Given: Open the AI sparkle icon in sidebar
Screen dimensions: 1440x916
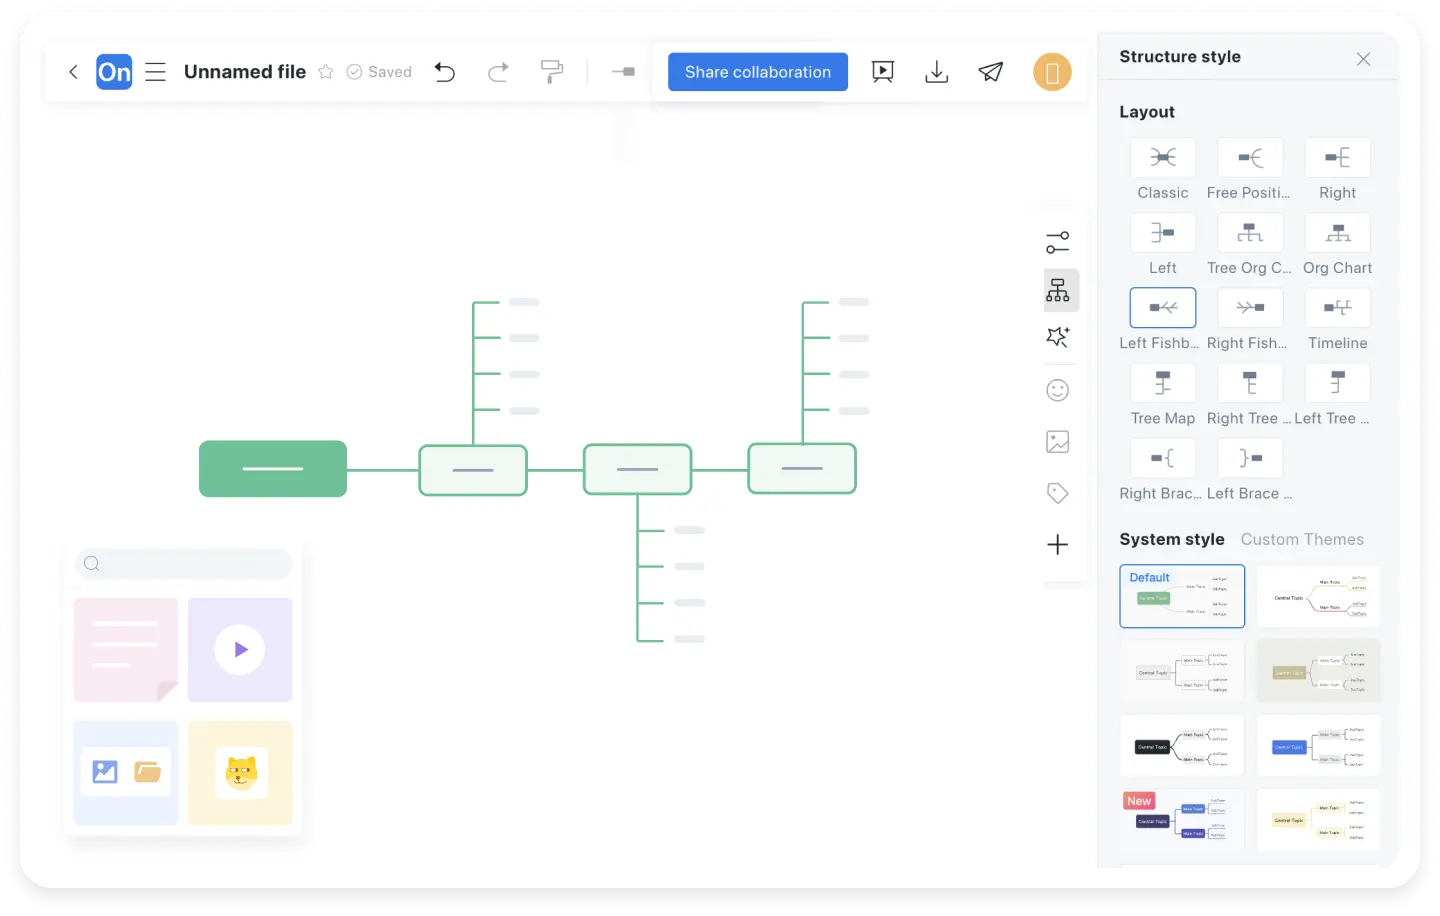Looking at the screenshot, I should (x=1057, y=338).
